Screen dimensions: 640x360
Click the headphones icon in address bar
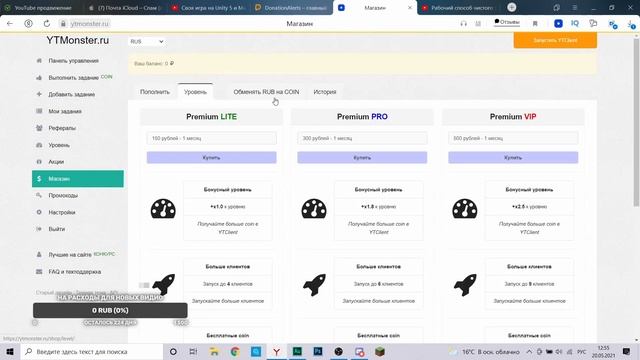tap(463, 24)
